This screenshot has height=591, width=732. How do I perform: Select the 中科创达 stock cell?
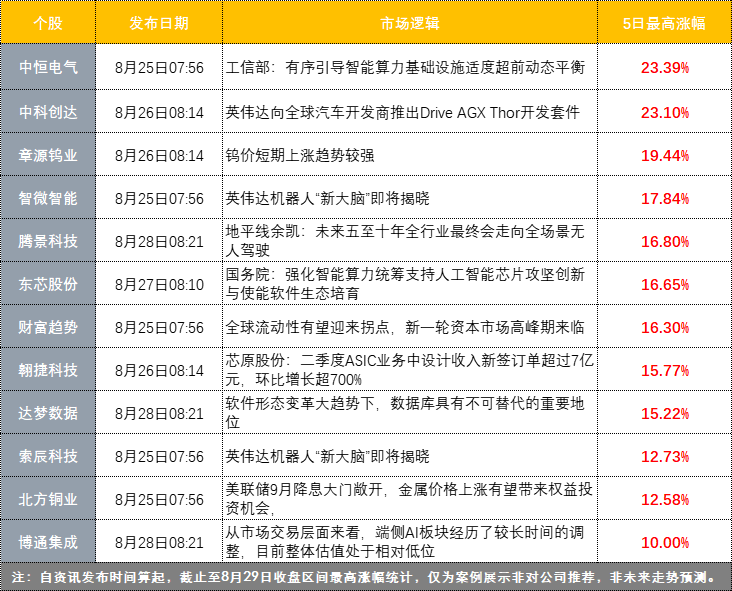(x=48, y=112)
